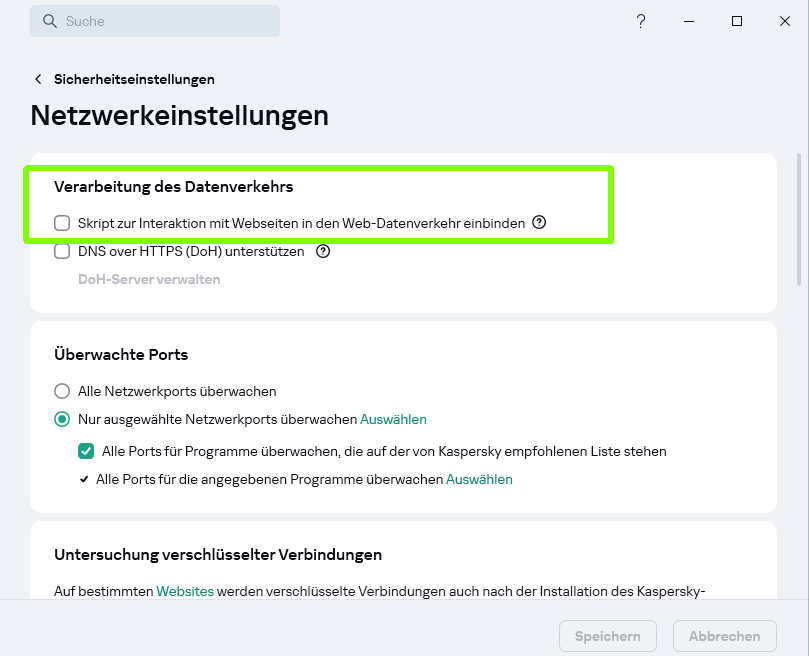Focus the Suche search field

(155, 21)
